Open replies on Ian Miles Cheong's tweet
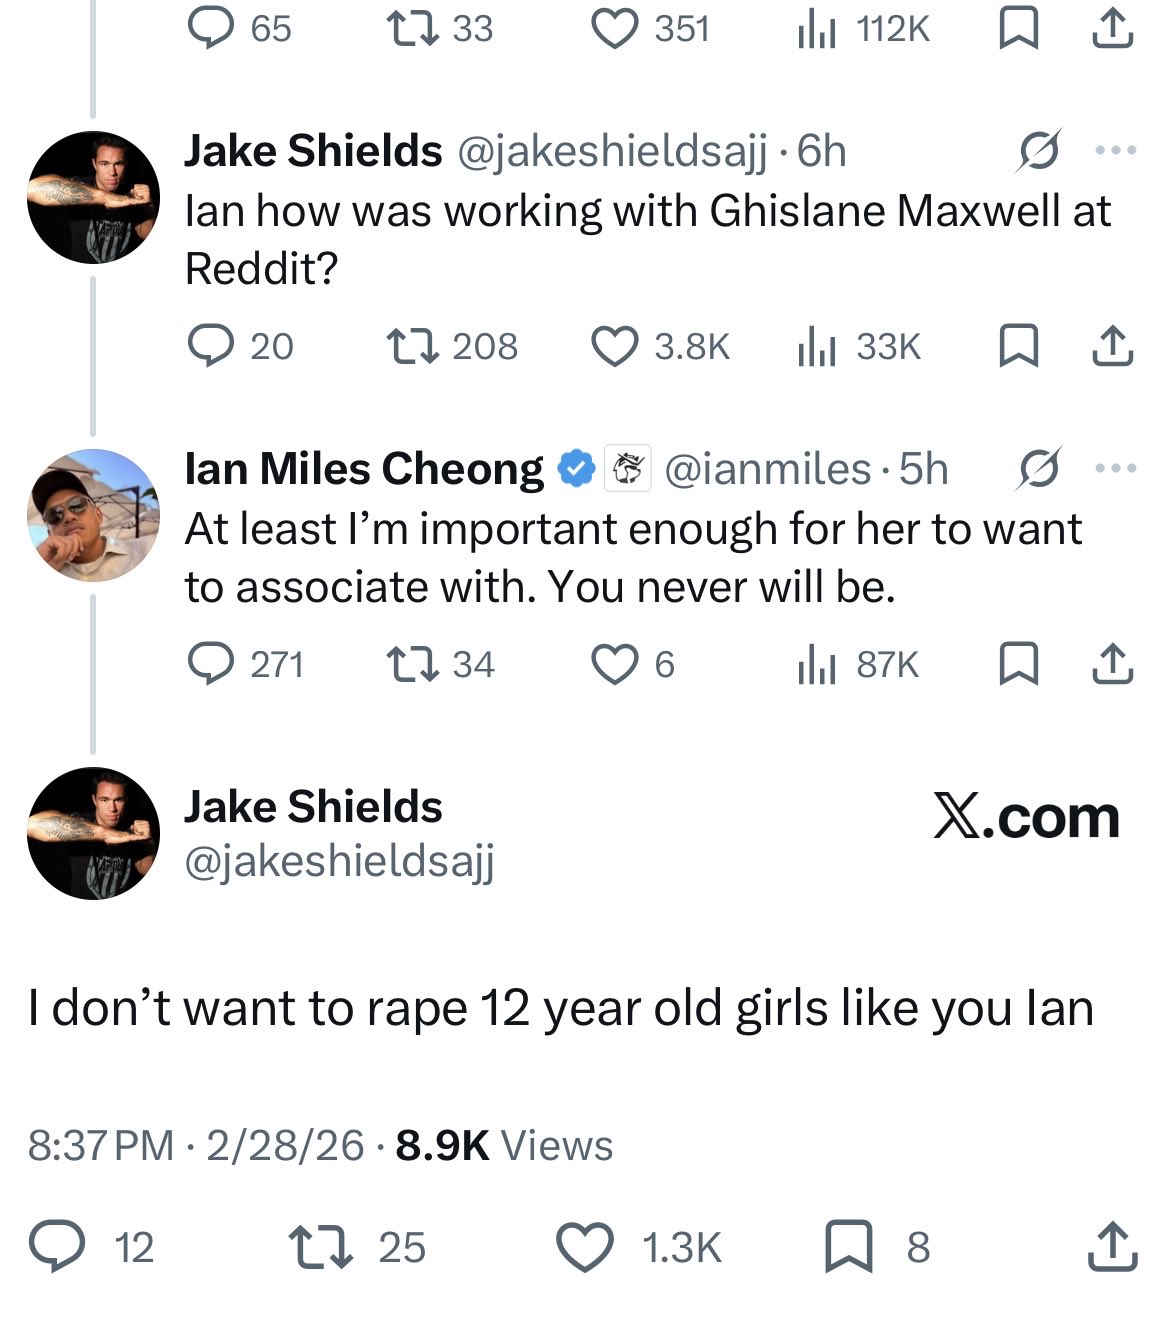 tap(210, 664)
